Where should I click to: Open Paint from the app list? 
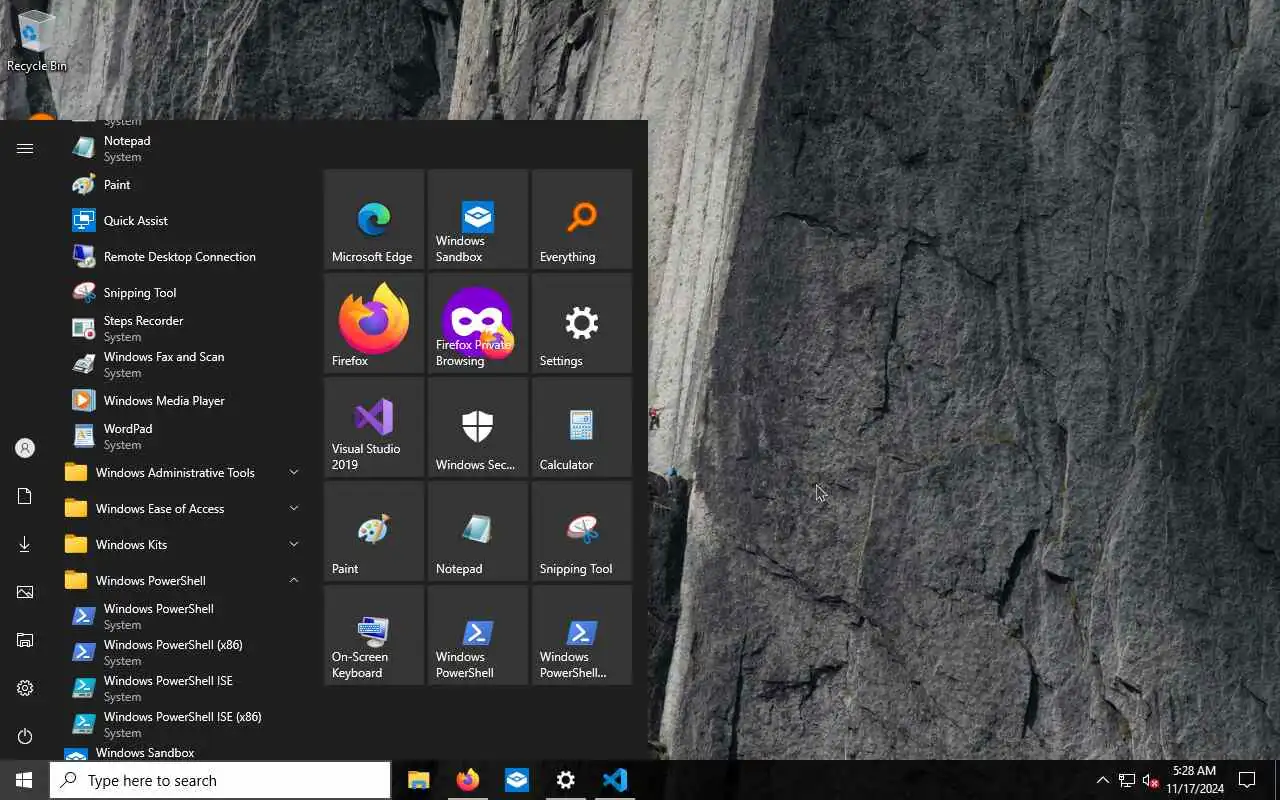point(184,184)
